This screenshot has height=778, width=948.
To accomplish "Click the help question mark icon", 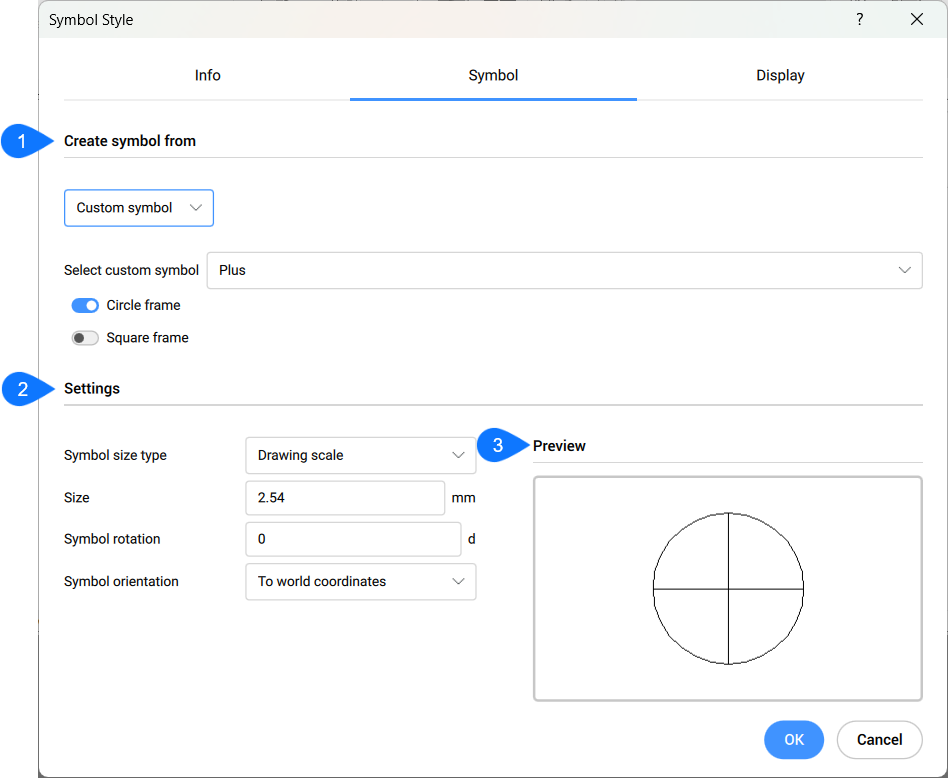I will point(859,20).
